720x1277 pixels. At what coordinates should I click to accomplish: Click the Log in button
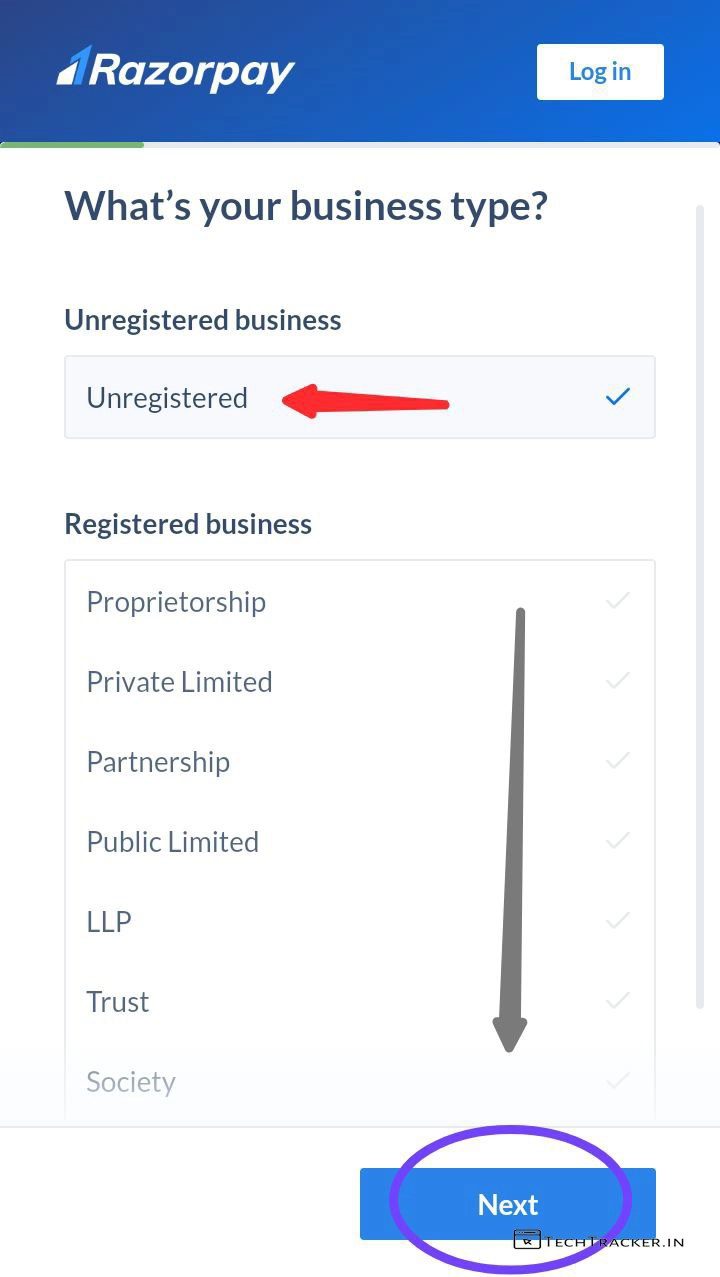point(600,72)
